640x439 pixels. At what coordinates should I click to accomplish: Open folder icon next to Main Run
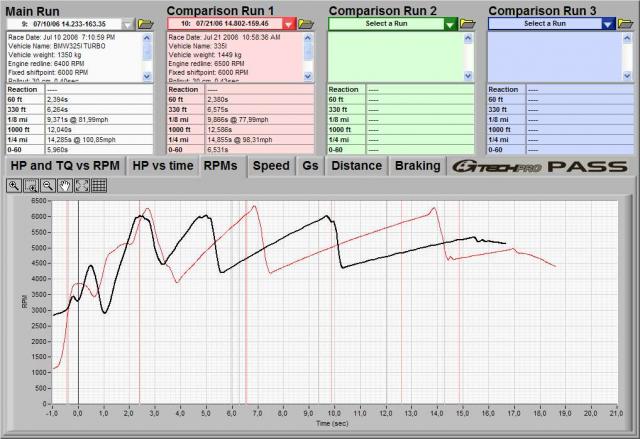pyautogui.click(x=145, y=23)
